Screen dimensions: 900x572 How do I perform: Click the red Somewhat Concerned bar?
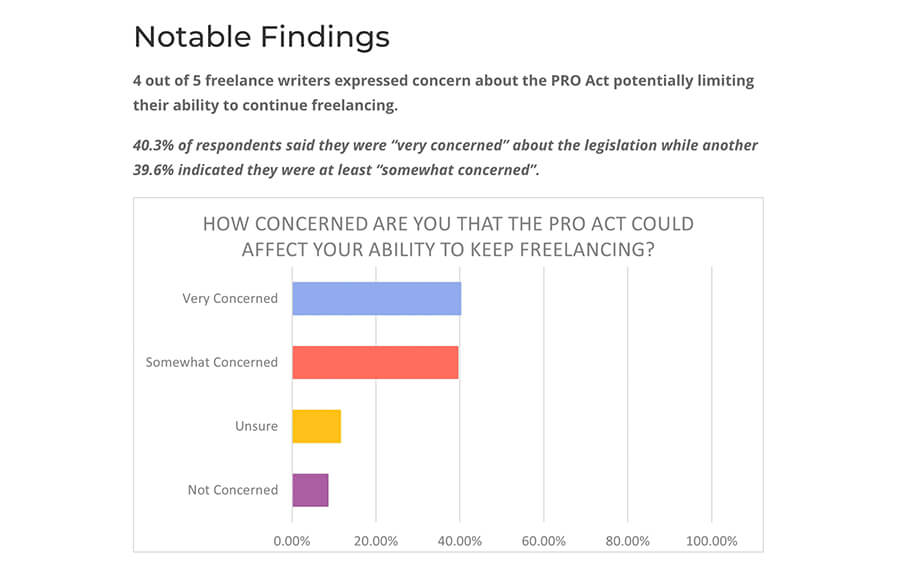(375, 362)
